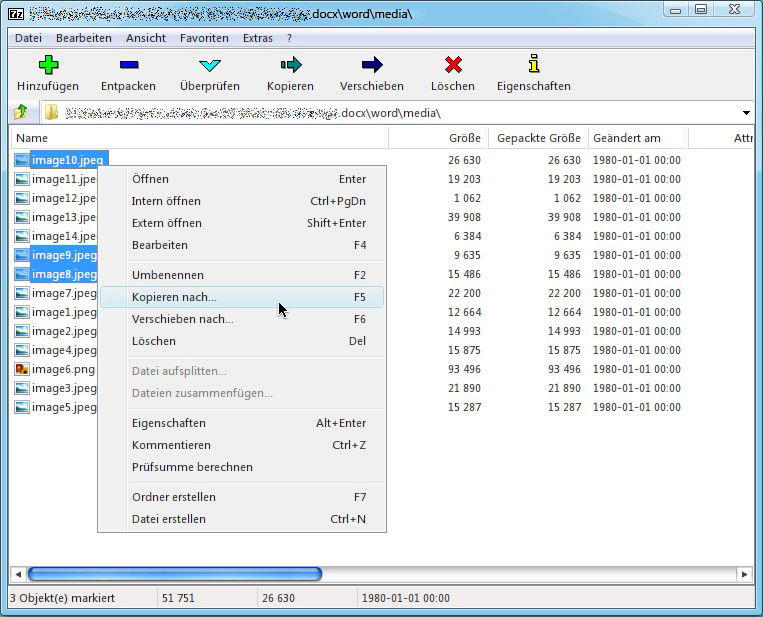763x617 pixels.
Task: Click status bar text 3 Objekt(e) markiert
Action: 62,598
